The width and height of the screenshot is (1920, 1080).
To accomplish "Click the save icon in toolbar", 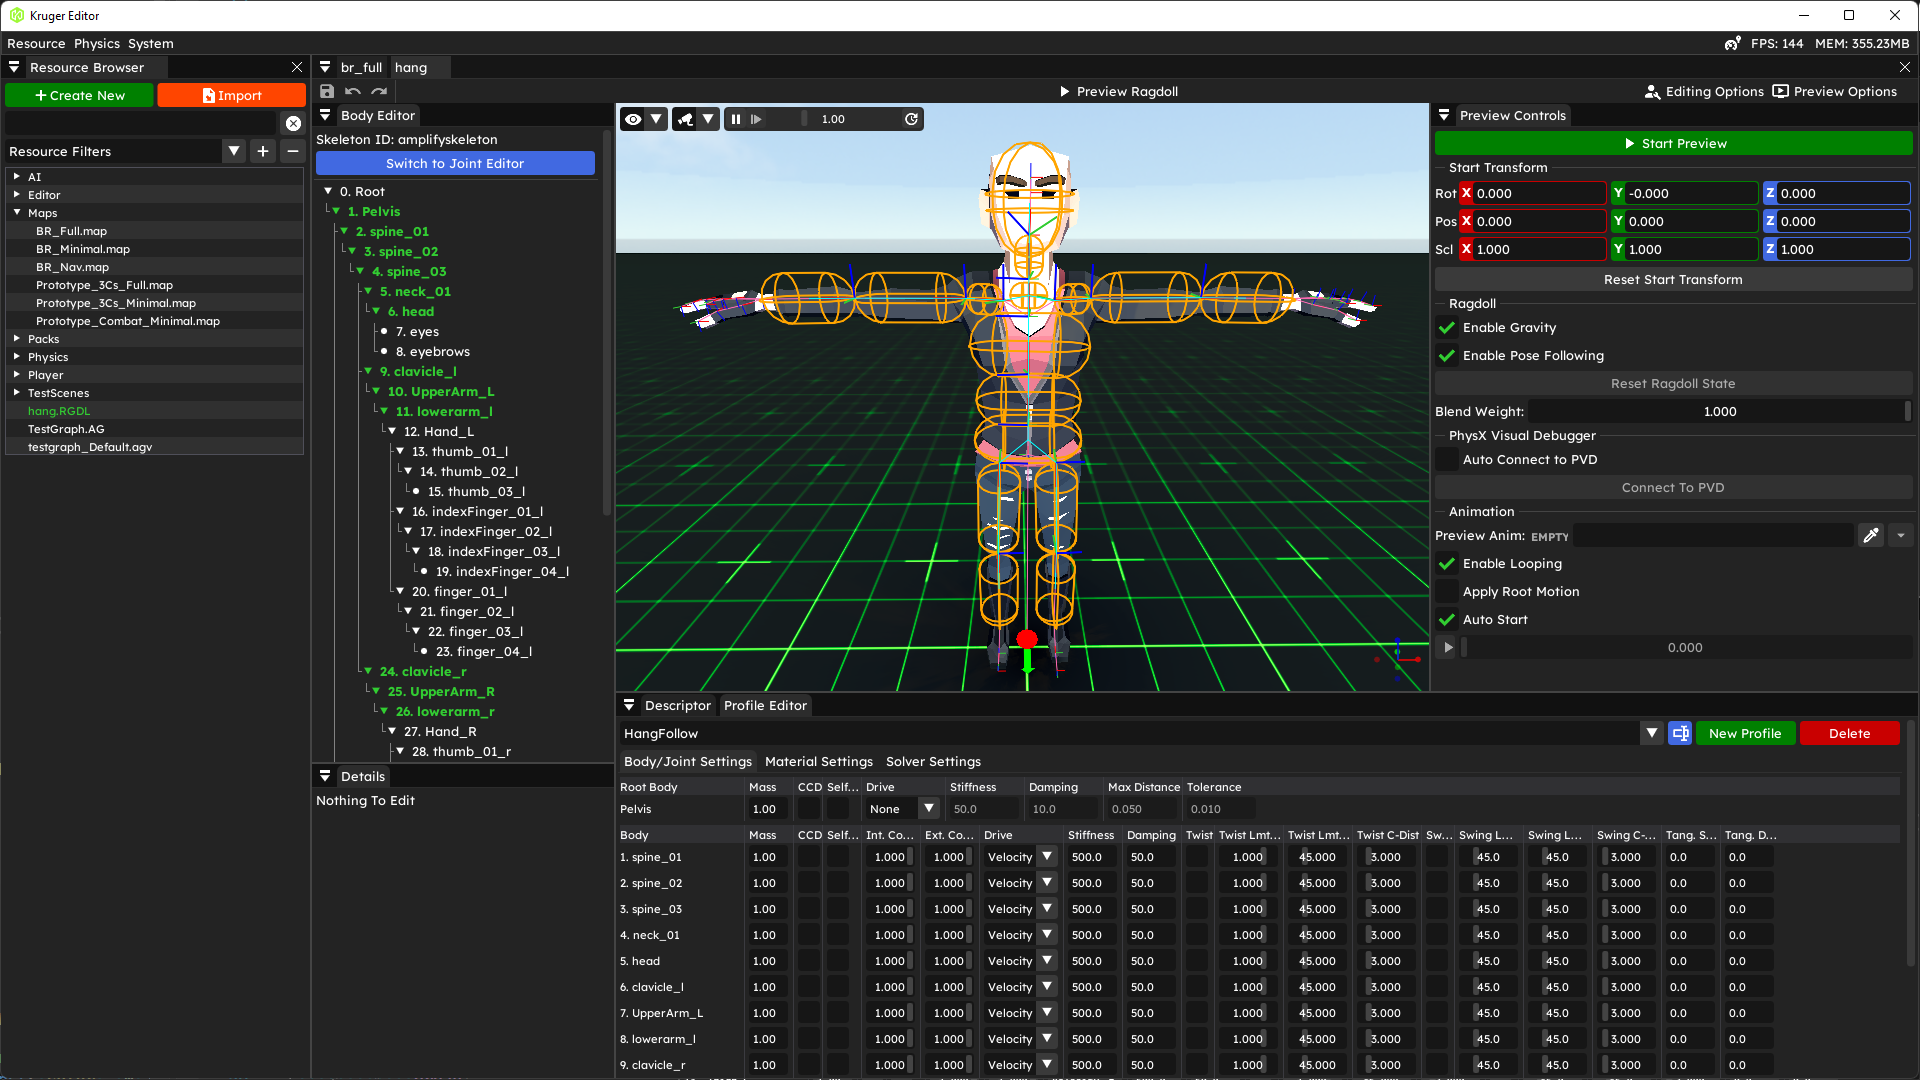I will click(327, 91).
